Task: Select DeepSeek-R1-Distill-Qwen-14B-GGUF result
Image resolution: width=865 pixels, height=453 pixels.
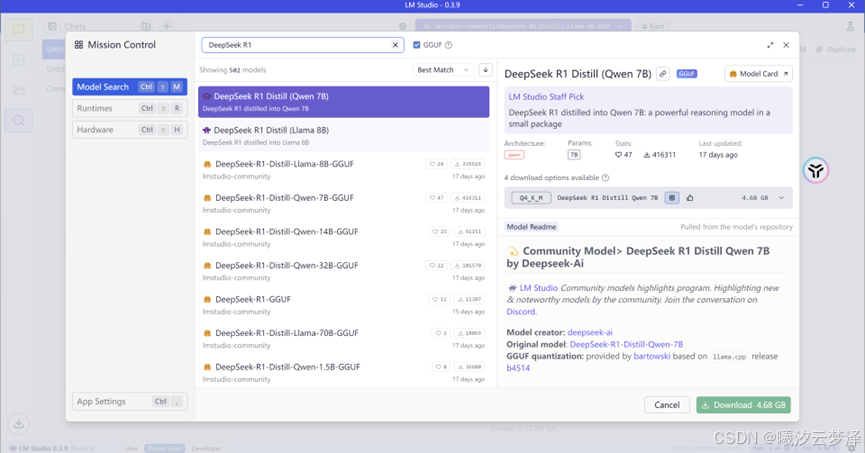Action: [x=344, y=237]
